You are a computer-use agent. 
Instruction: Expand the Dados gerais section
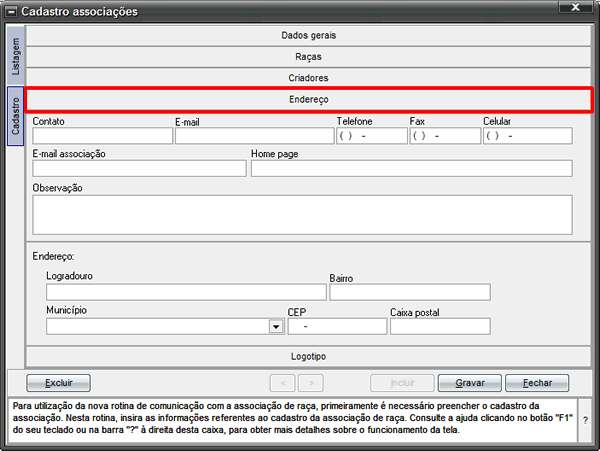coord(308,36)
